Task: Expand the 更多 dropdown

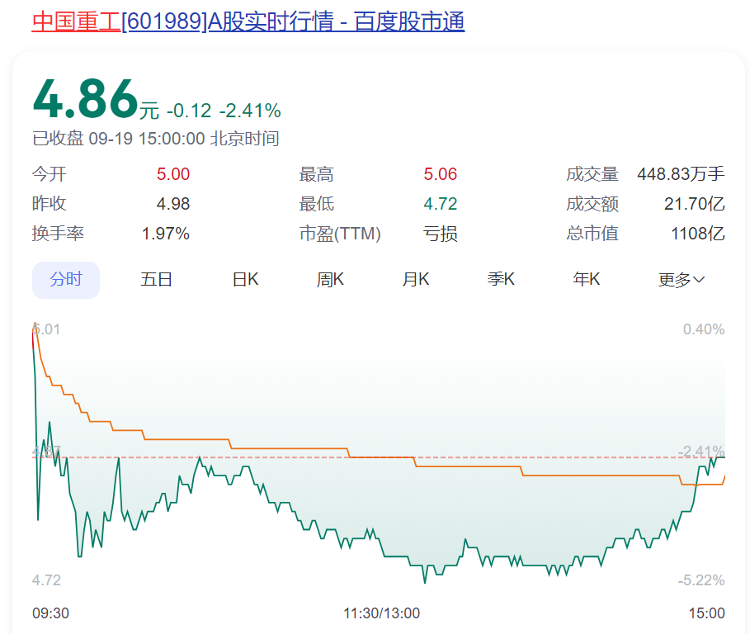Action: point(681,280)
